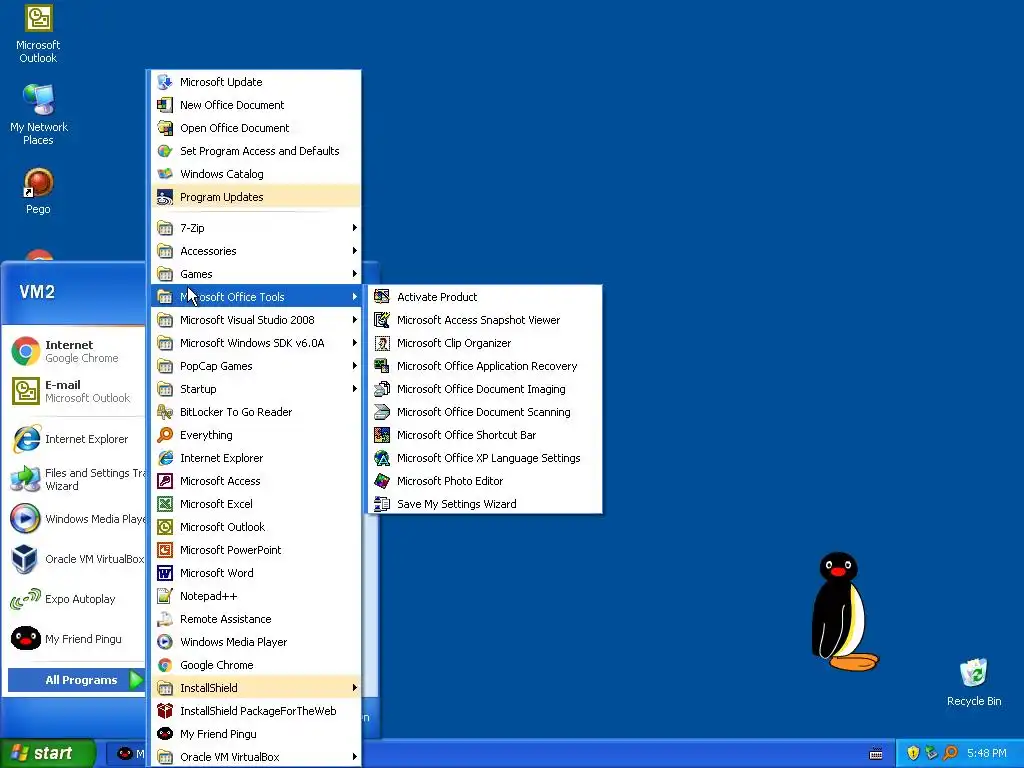Expand the Oracle VM VirtualBox submenu arrow
Viewport: 1024px width, 768px height.
(355, 757)
